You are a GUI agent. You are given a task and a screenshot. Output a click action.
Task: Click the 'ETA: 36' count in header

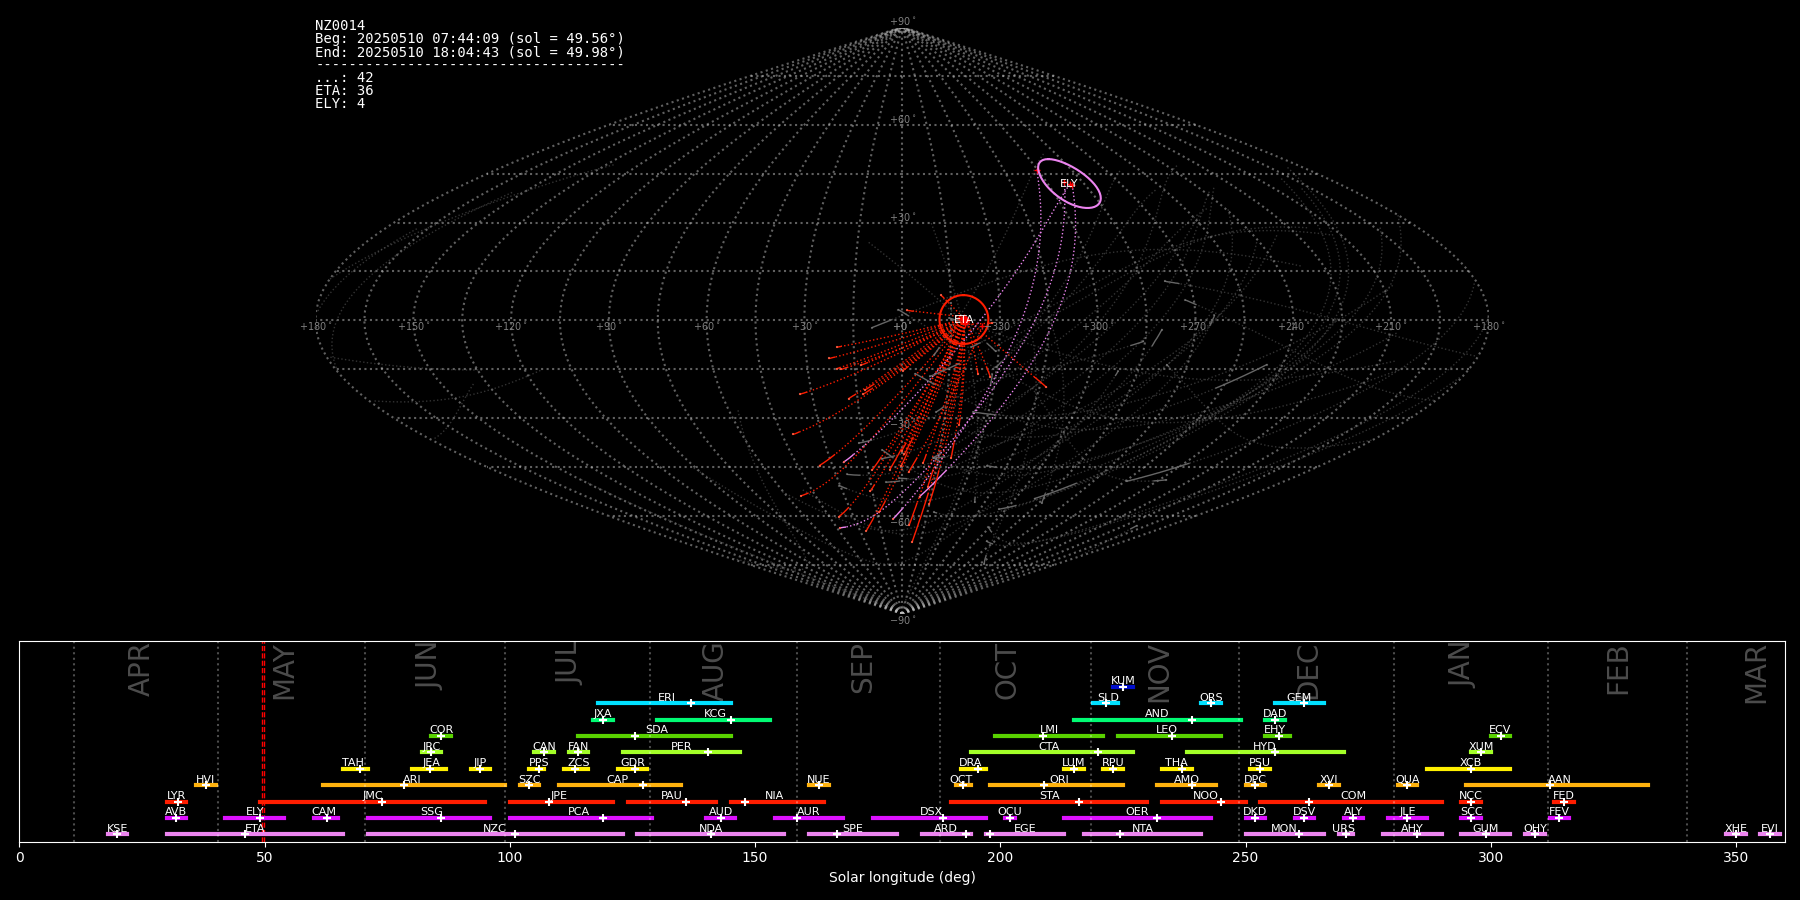pyautogui.click(x=344, y=91)
